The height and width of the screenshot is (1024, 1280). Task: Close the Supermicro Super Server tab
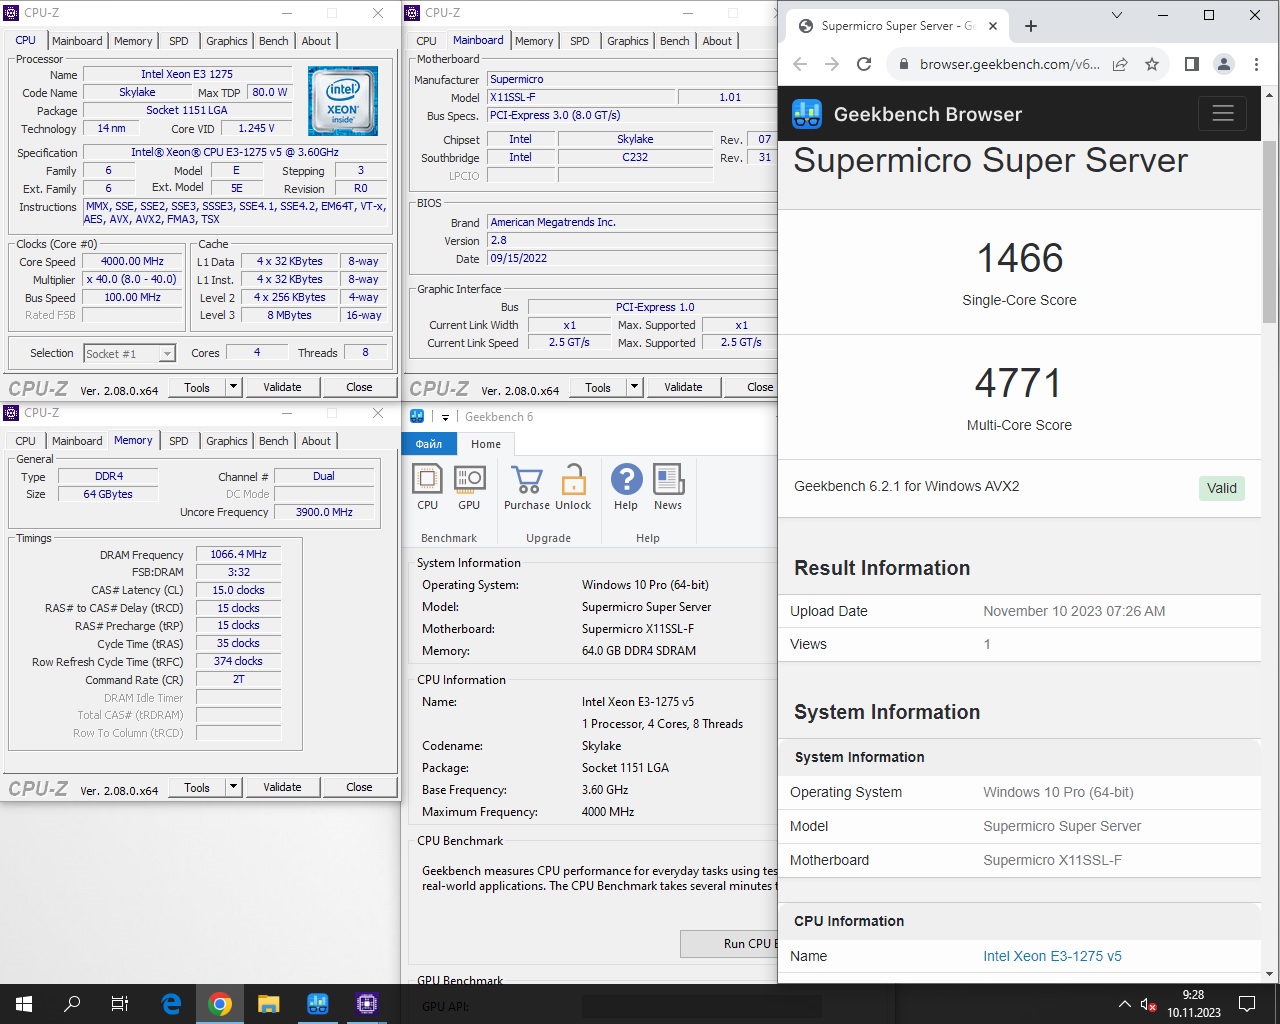click(993, 26)
